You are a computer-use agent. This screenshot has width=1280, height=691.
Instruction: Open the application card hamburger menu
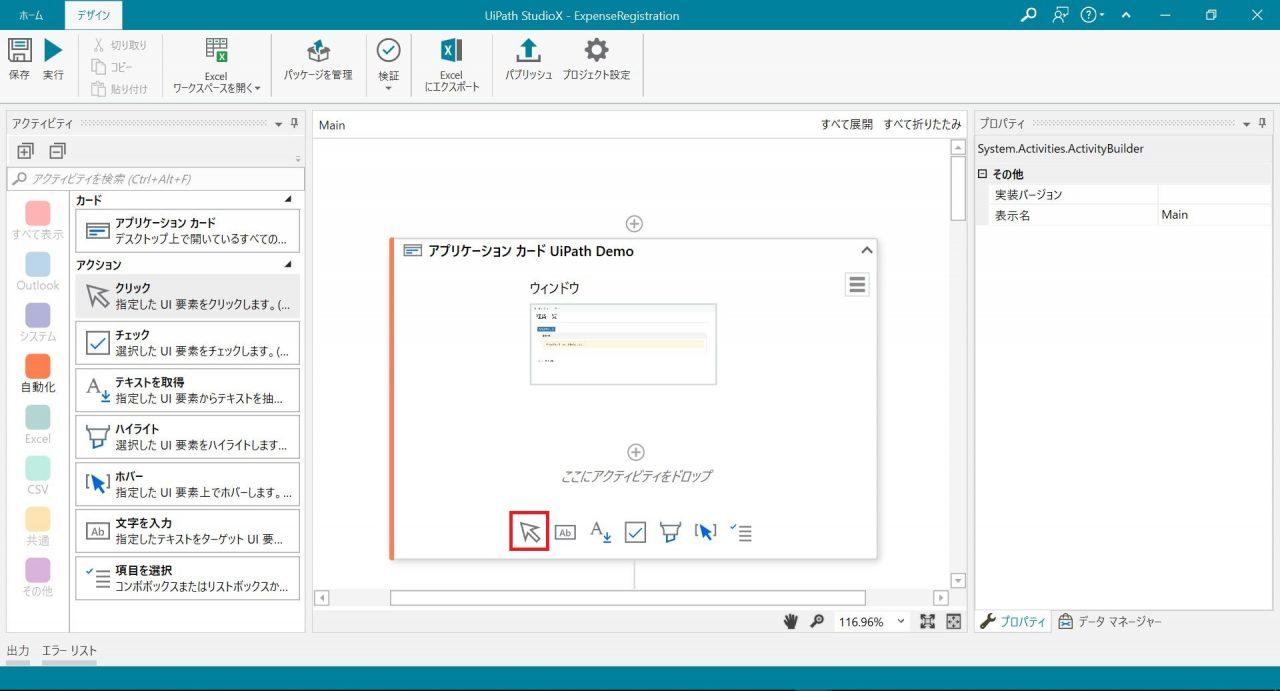point(857,285)
